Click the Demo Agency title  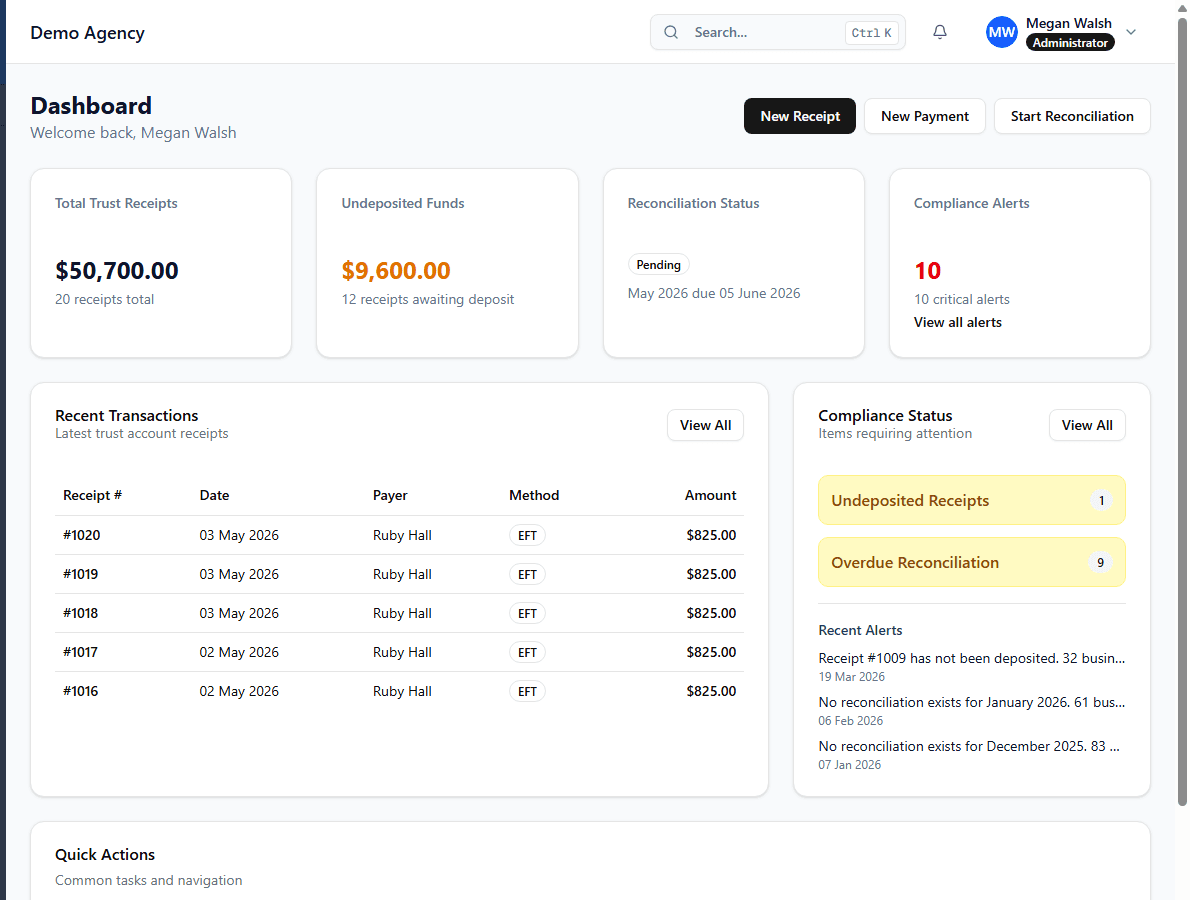point(87,33)
